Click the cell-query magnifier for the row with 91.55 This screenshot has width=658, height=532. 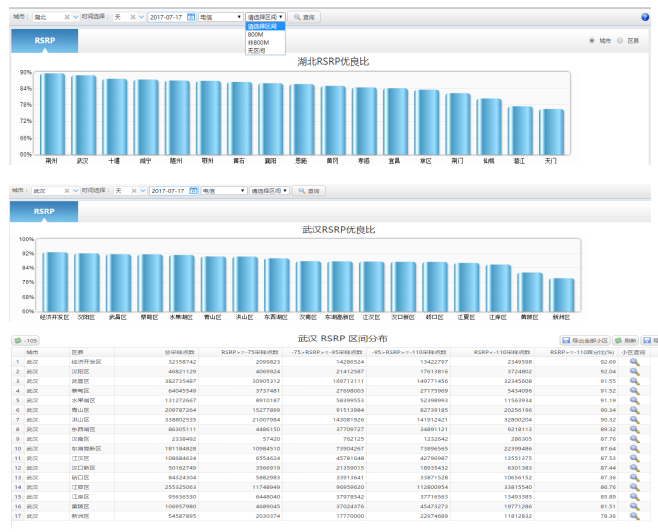(x=634, y=381)
